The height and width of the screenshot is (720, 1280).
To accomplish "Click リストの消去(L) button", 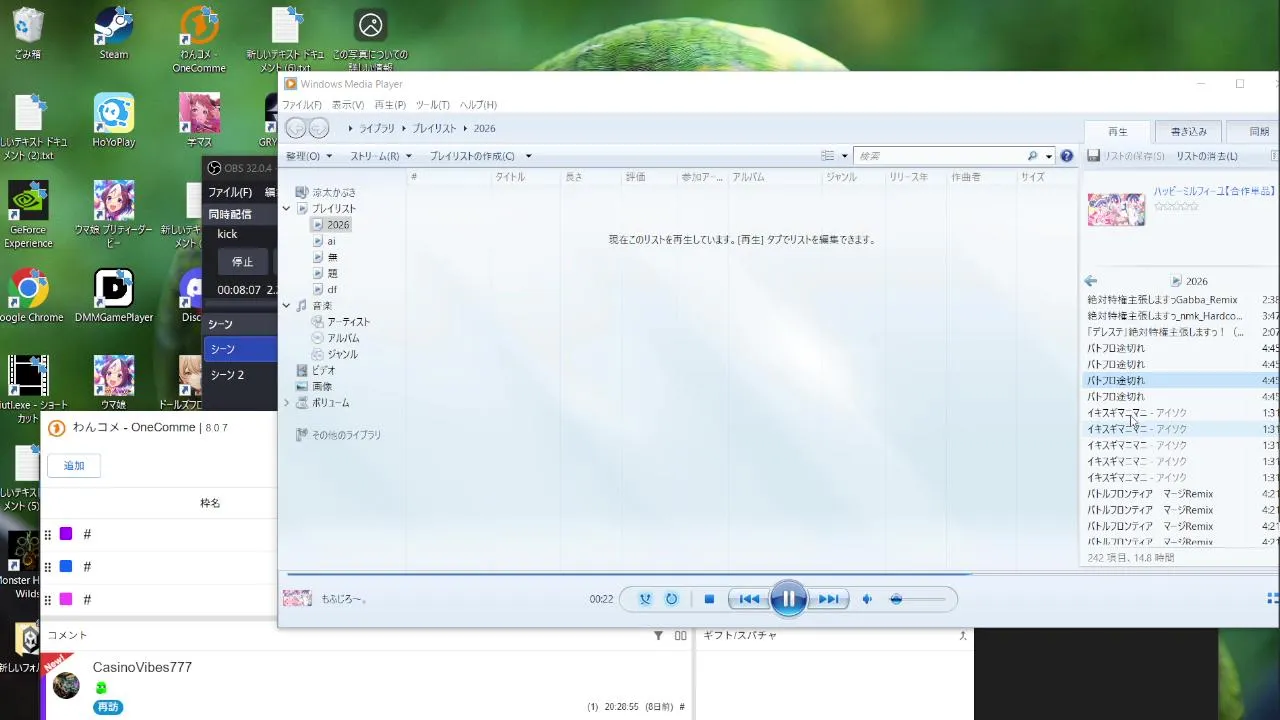I will click(x=1206, y=156).
